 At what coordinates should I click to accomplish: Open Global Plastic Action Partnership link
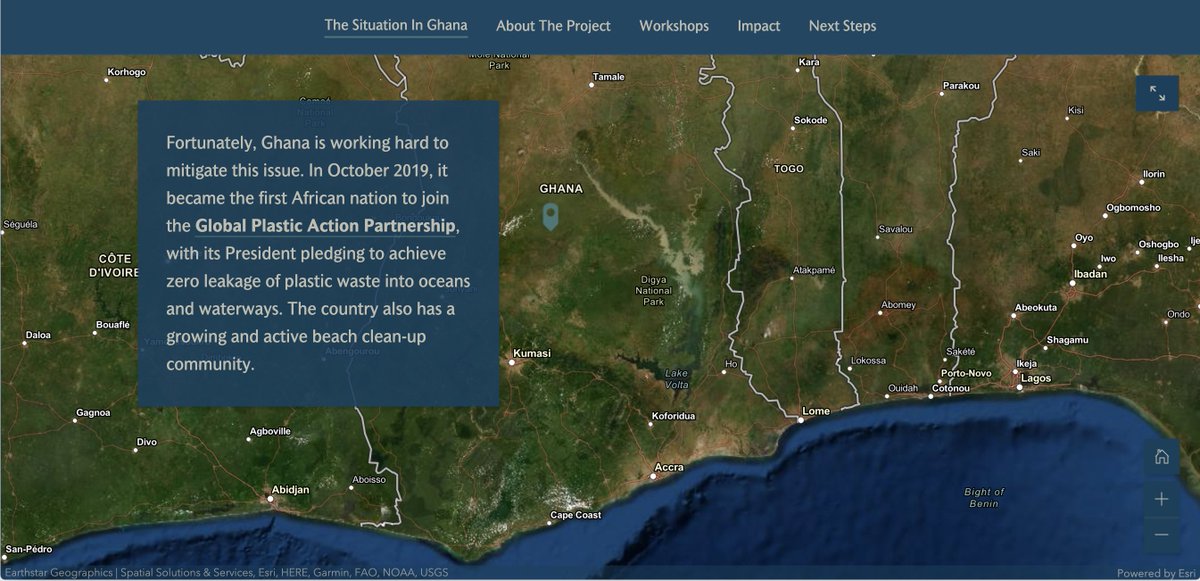[x=326, y=226]
